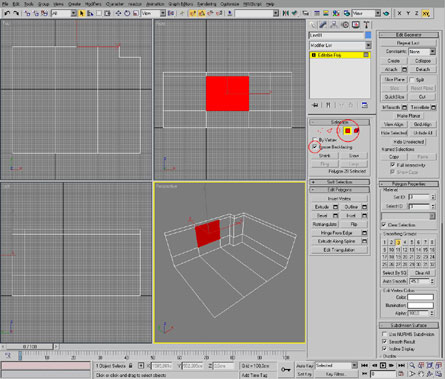Open the Modify command panel tab
The image size is (445, 379).
coord(323,25)
